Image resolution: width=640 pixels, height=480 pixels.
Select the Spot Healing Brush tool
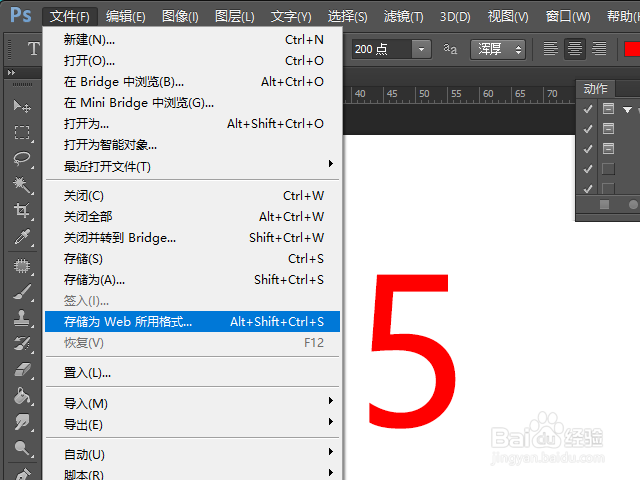22,266
